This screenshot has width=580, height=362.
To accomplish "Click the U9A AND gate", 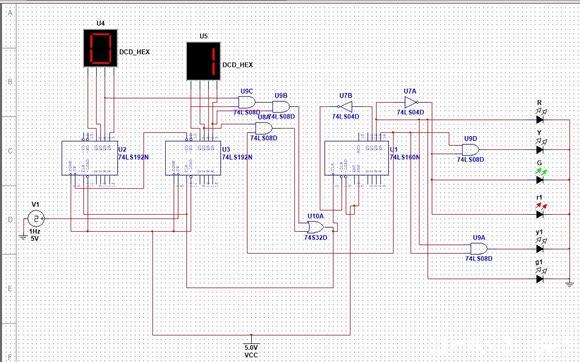I will pyautogui.click(x=479, y=248).
